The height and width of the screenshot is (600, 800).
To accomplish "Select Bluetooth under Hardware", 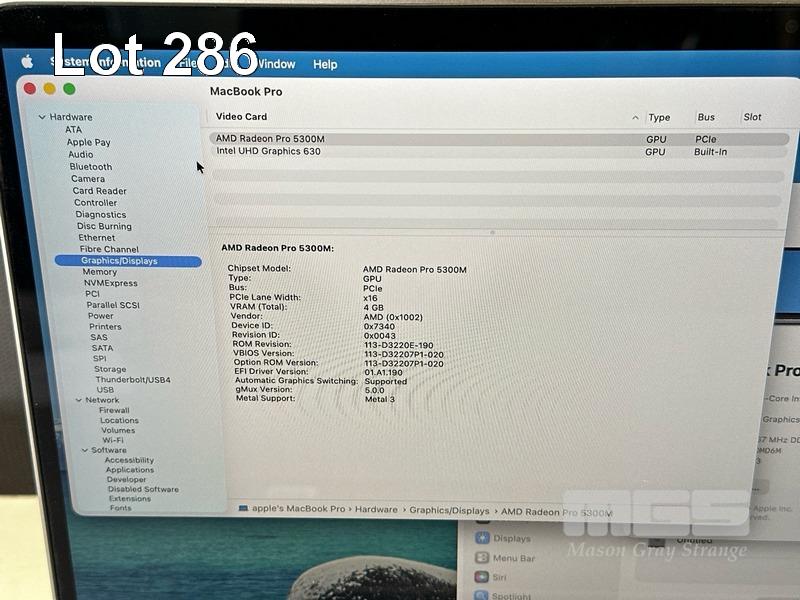I will (x=91, y=167).
